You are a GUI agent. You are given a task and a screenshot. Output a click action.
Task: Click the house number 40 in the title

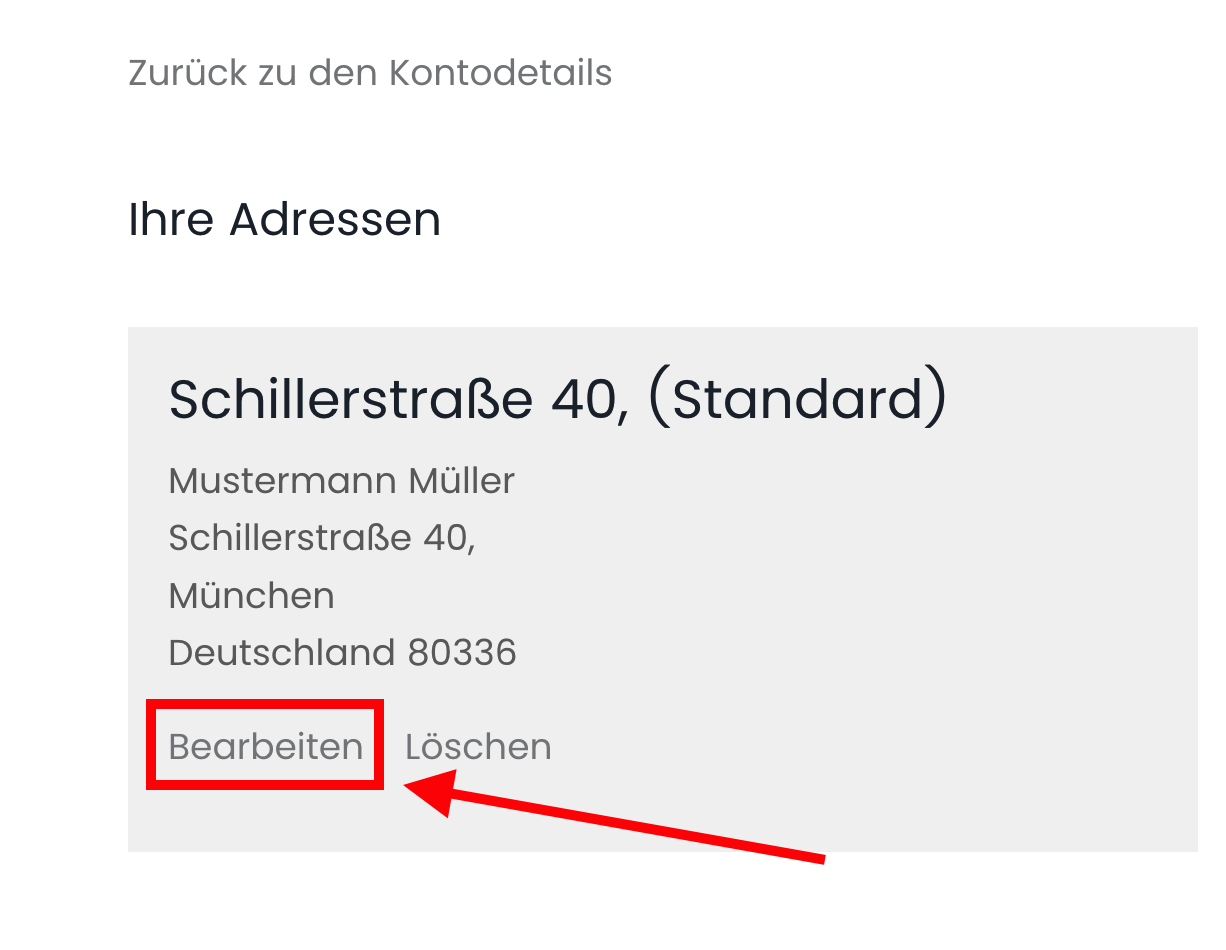click(x=589, y=399)
